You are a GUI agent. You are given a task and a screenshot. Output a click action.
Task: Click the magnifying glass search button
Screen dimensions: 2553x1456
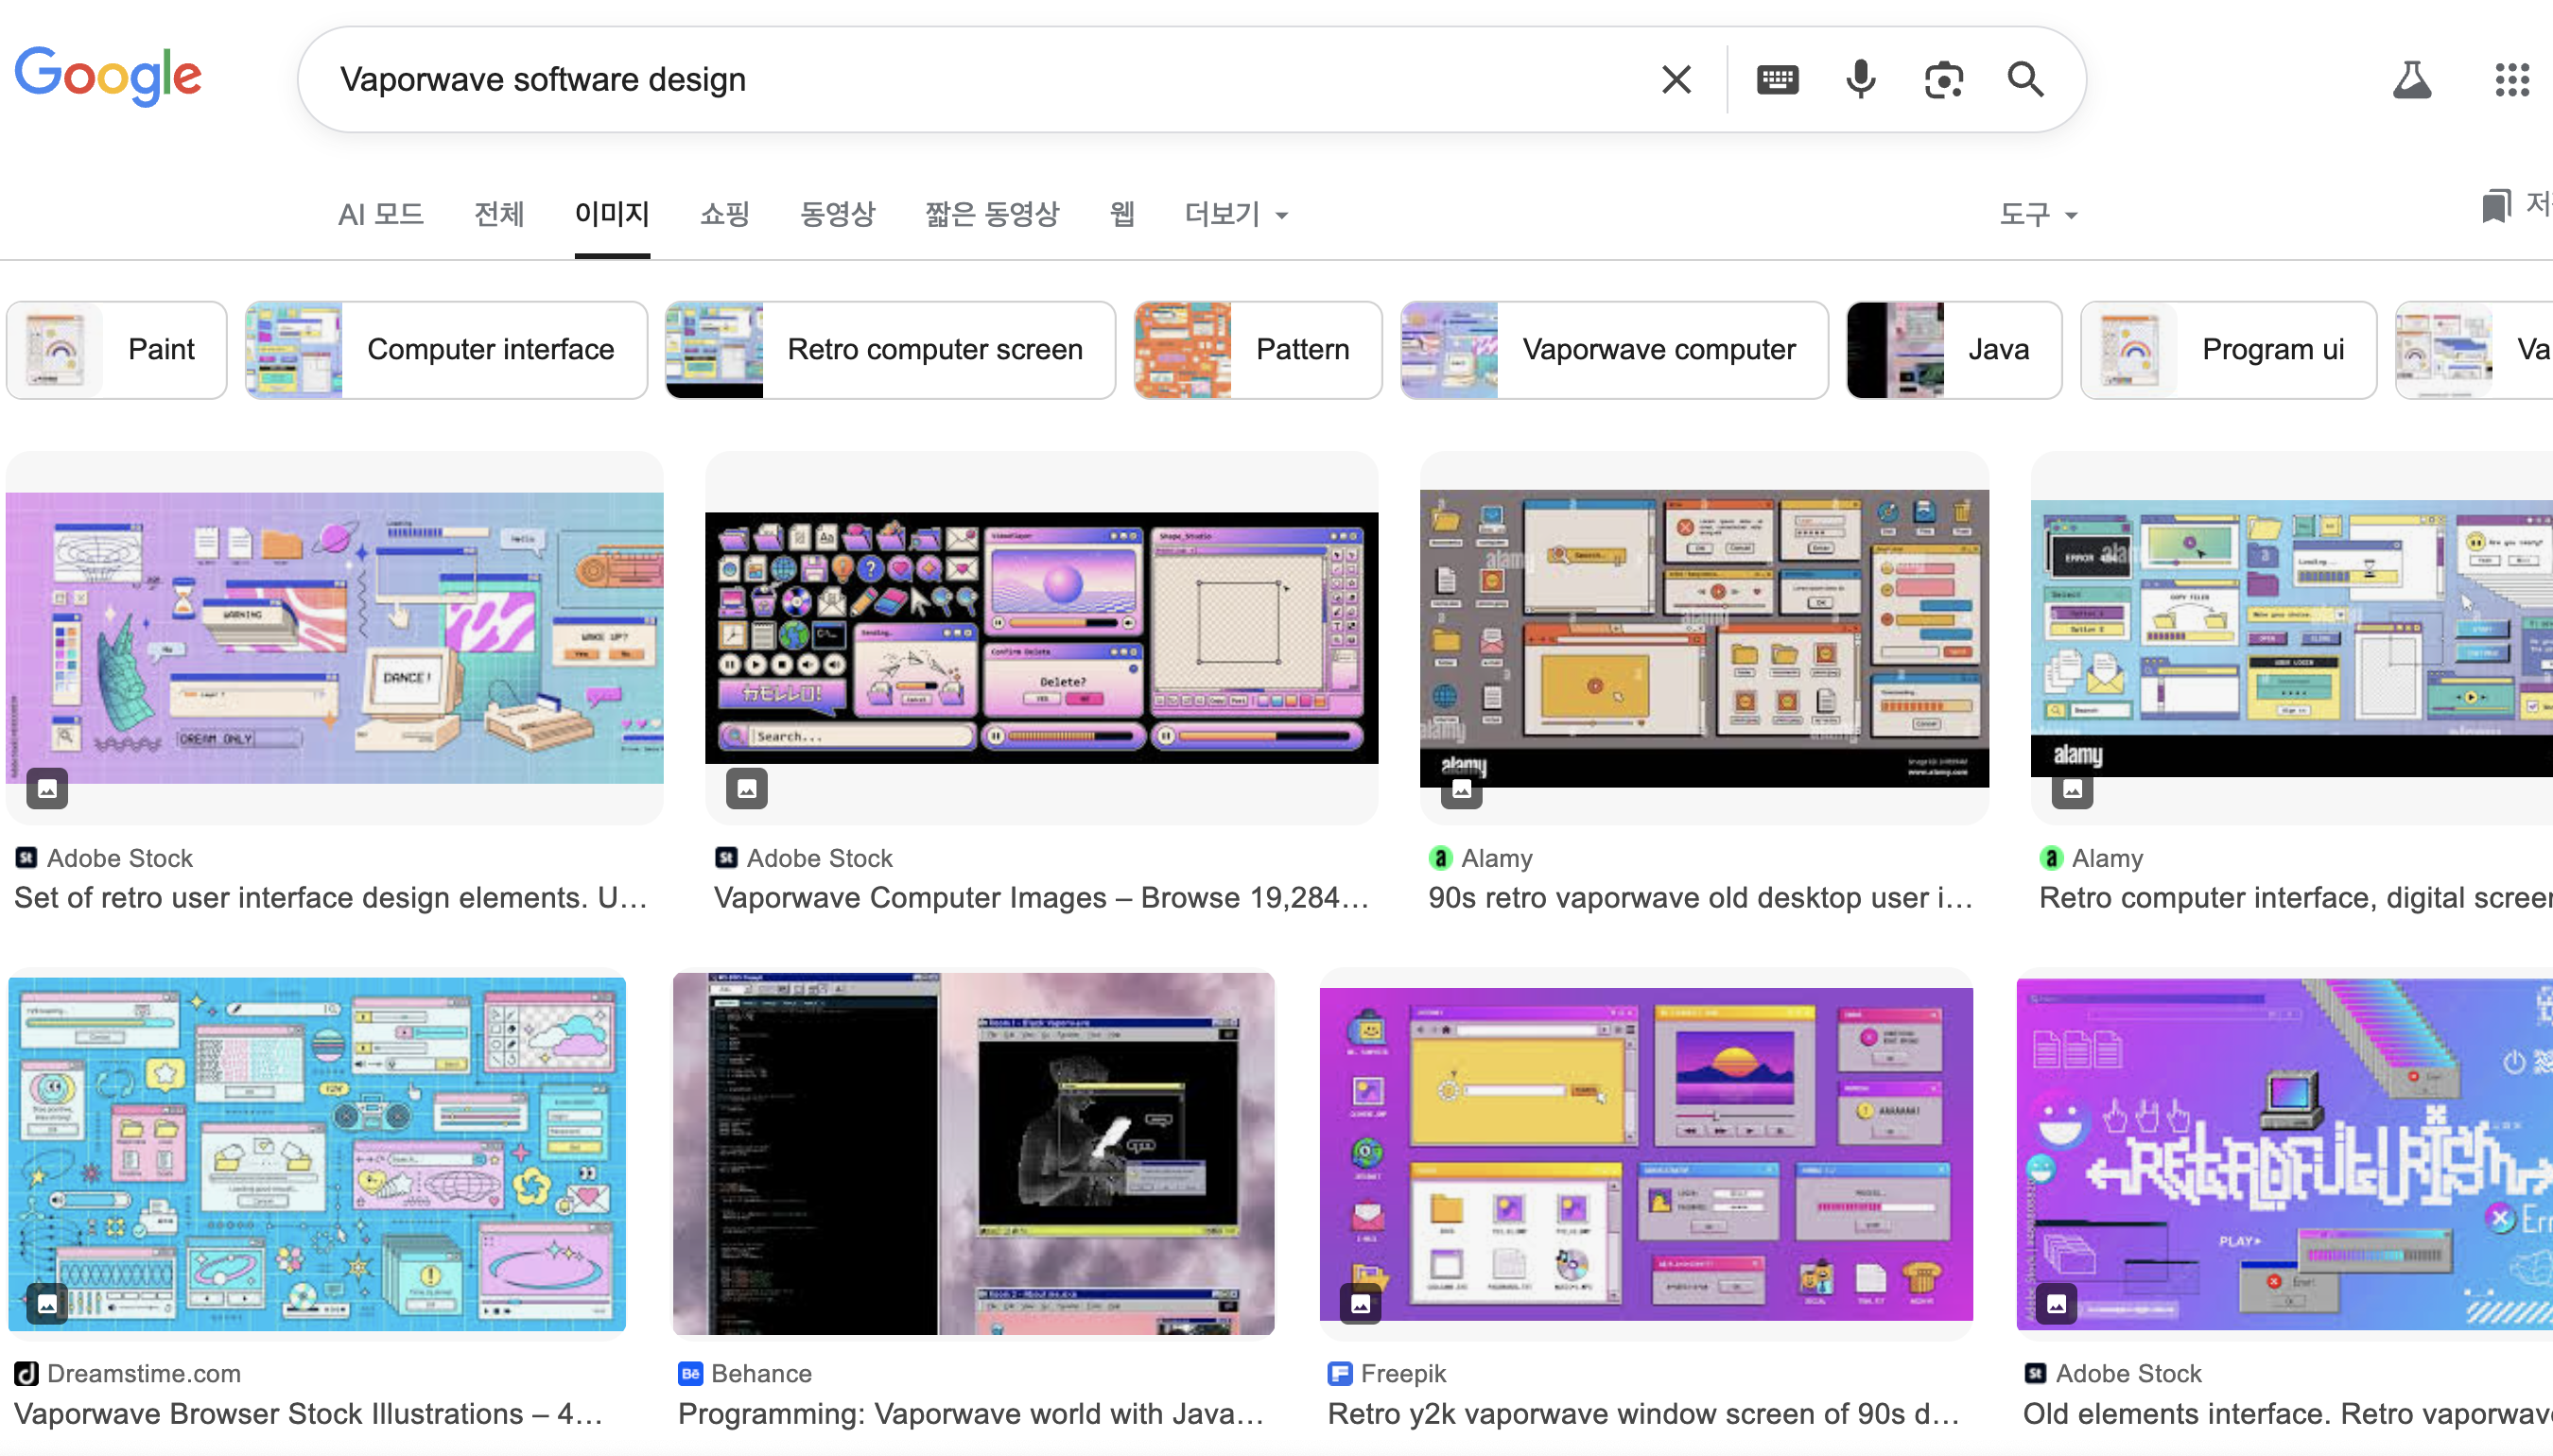[x=2025, y=79]
